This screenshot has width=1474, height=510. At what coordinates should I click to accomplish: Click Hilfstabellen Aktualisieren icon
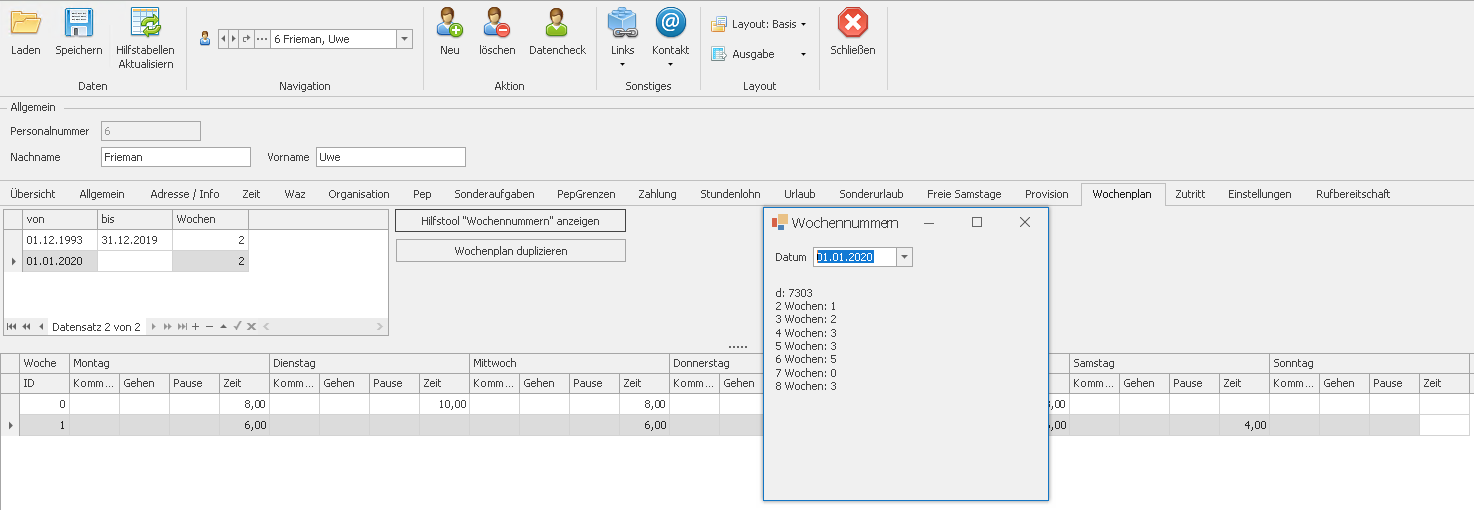pos(146,23)
